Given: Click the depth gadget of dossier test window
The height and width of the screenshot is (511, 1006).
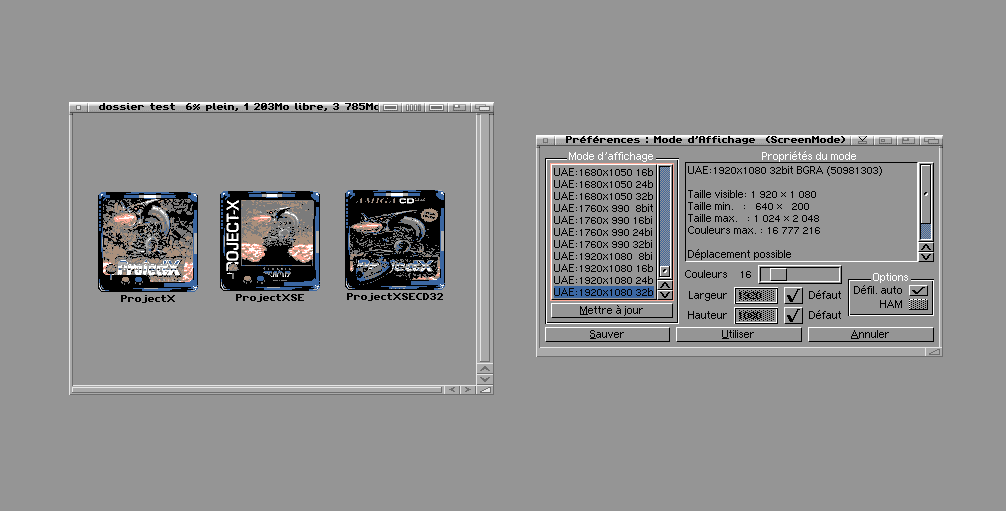Looking at the screenshot, I should [x=482, y=107].
